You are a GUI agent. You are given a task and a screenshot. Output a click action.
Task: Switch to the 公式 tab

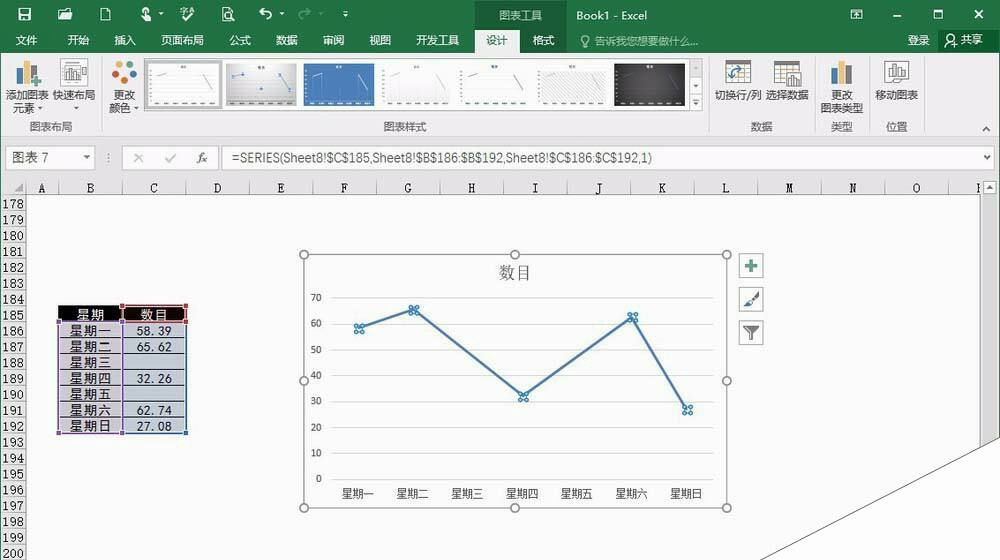[x=240, y=40]
